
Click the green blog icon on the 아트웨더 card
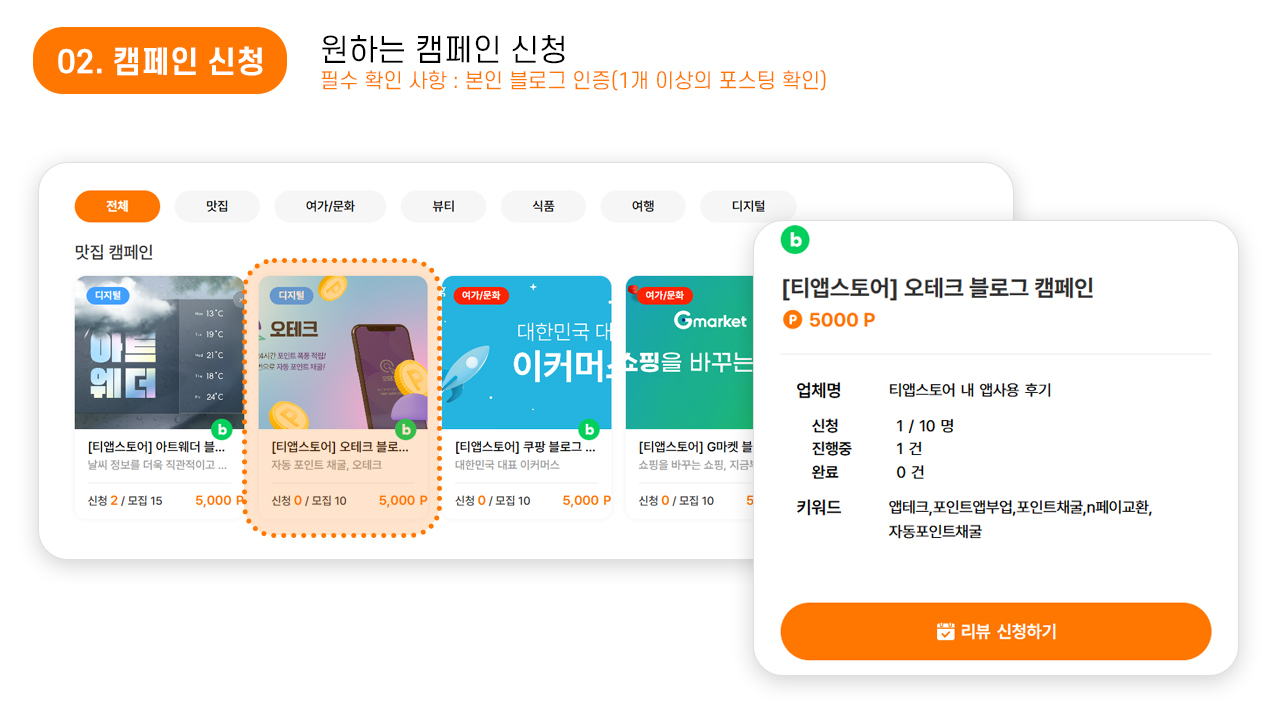(222, 429)
